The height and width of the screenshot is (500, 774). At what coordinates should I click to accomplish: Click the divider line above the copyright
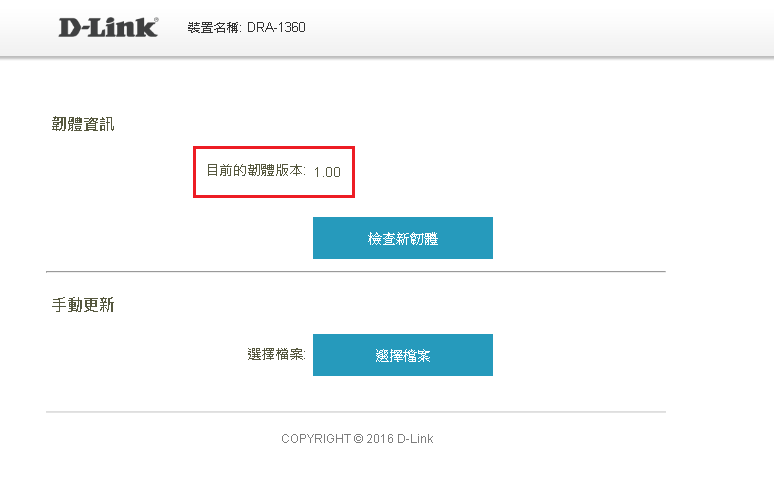tap(355, 412)
